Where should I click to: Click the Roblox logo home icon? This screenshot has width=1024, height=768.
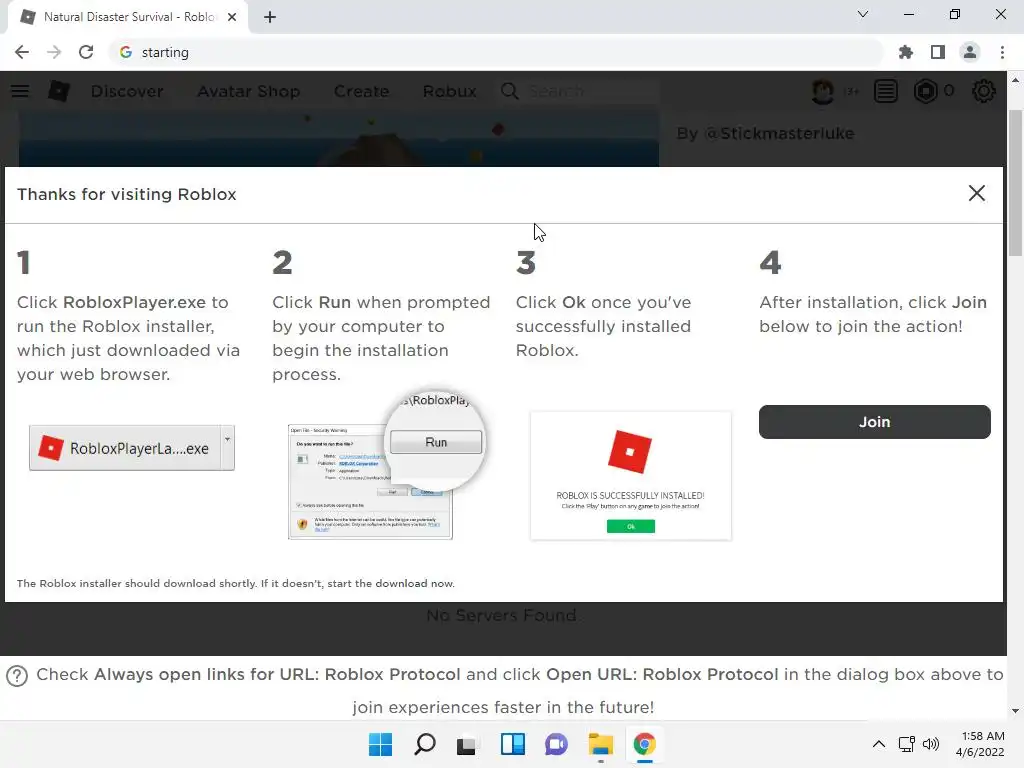(59, 91)
